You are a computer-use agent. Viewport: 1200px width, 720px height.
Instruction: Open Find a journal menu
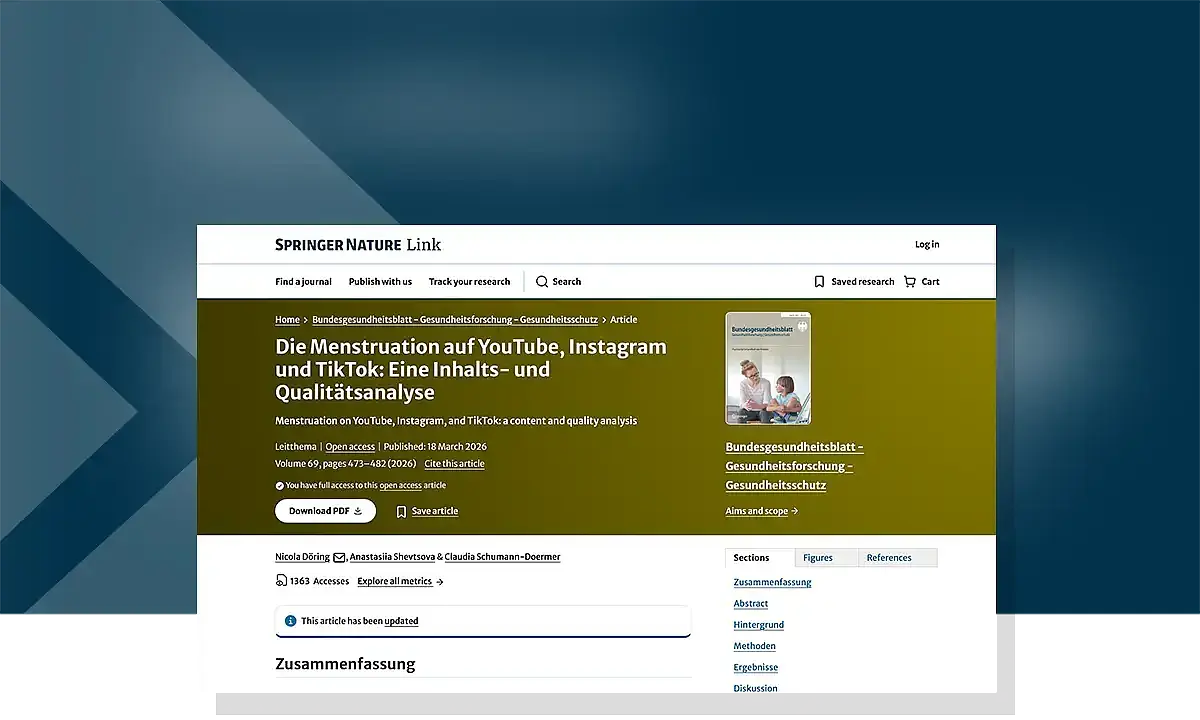[304, 282]
